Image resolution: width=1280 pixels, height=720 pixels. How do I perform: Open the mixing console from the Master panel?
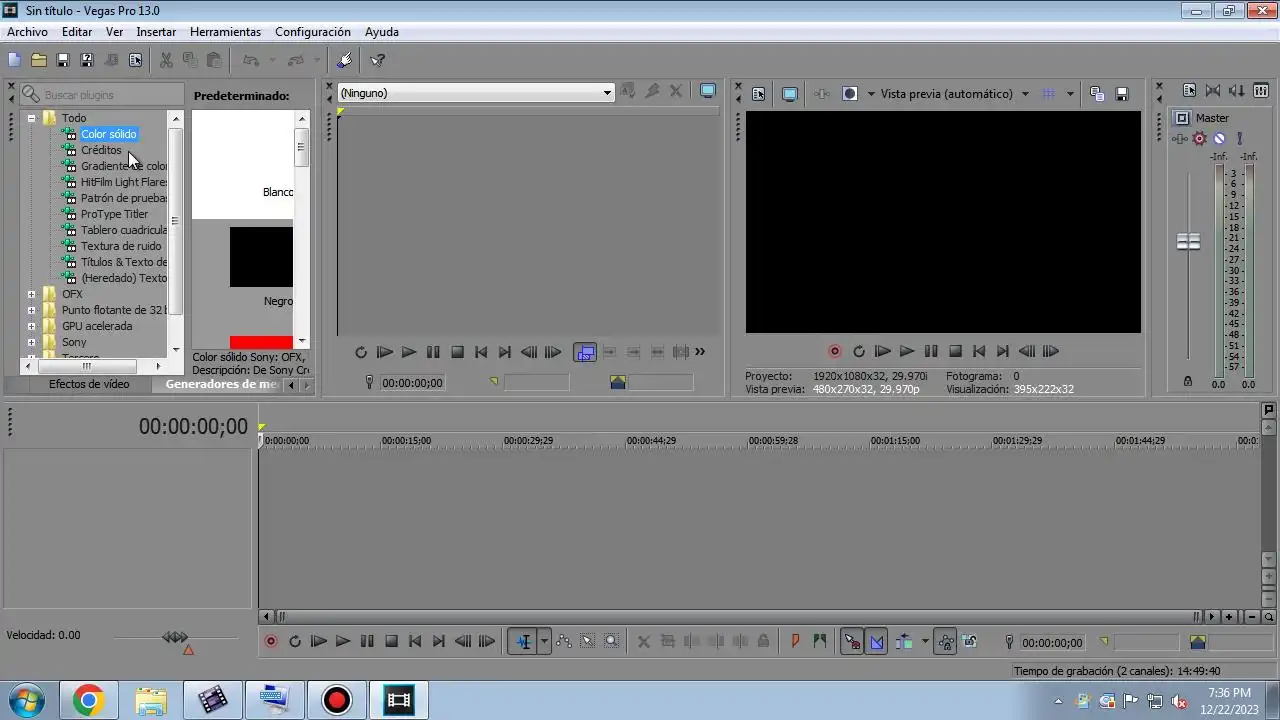point(1261,90)
